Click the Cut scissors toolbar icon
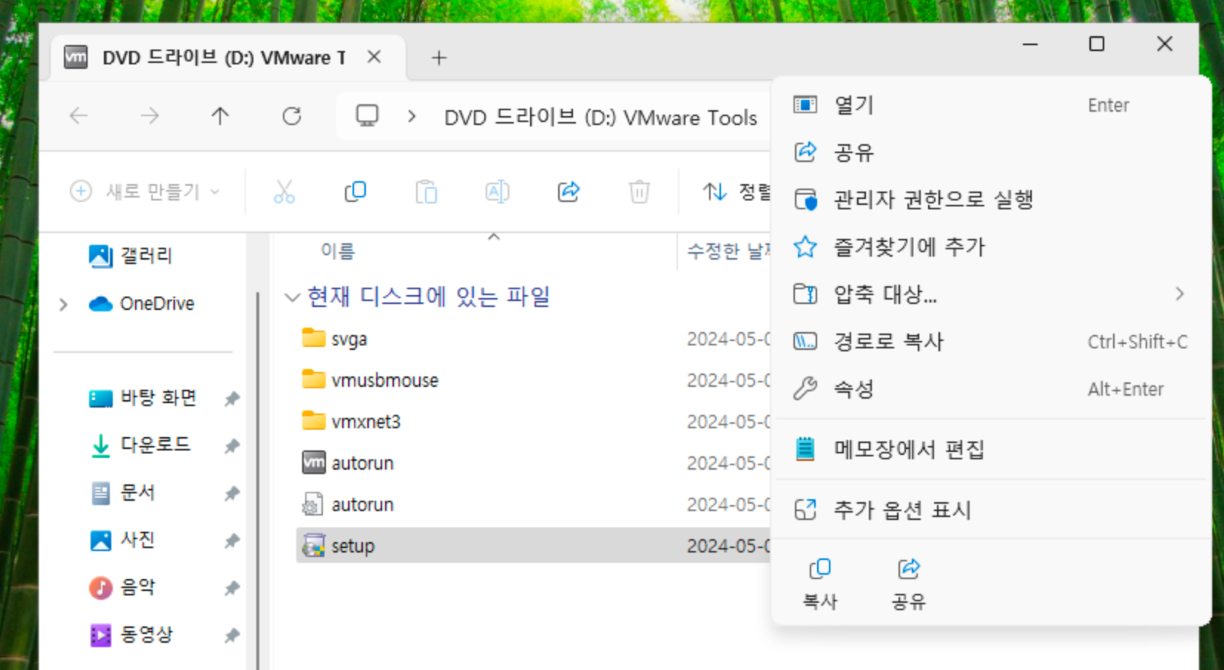1224x670 pixels. pyautogui.click(x=284, y=191)
